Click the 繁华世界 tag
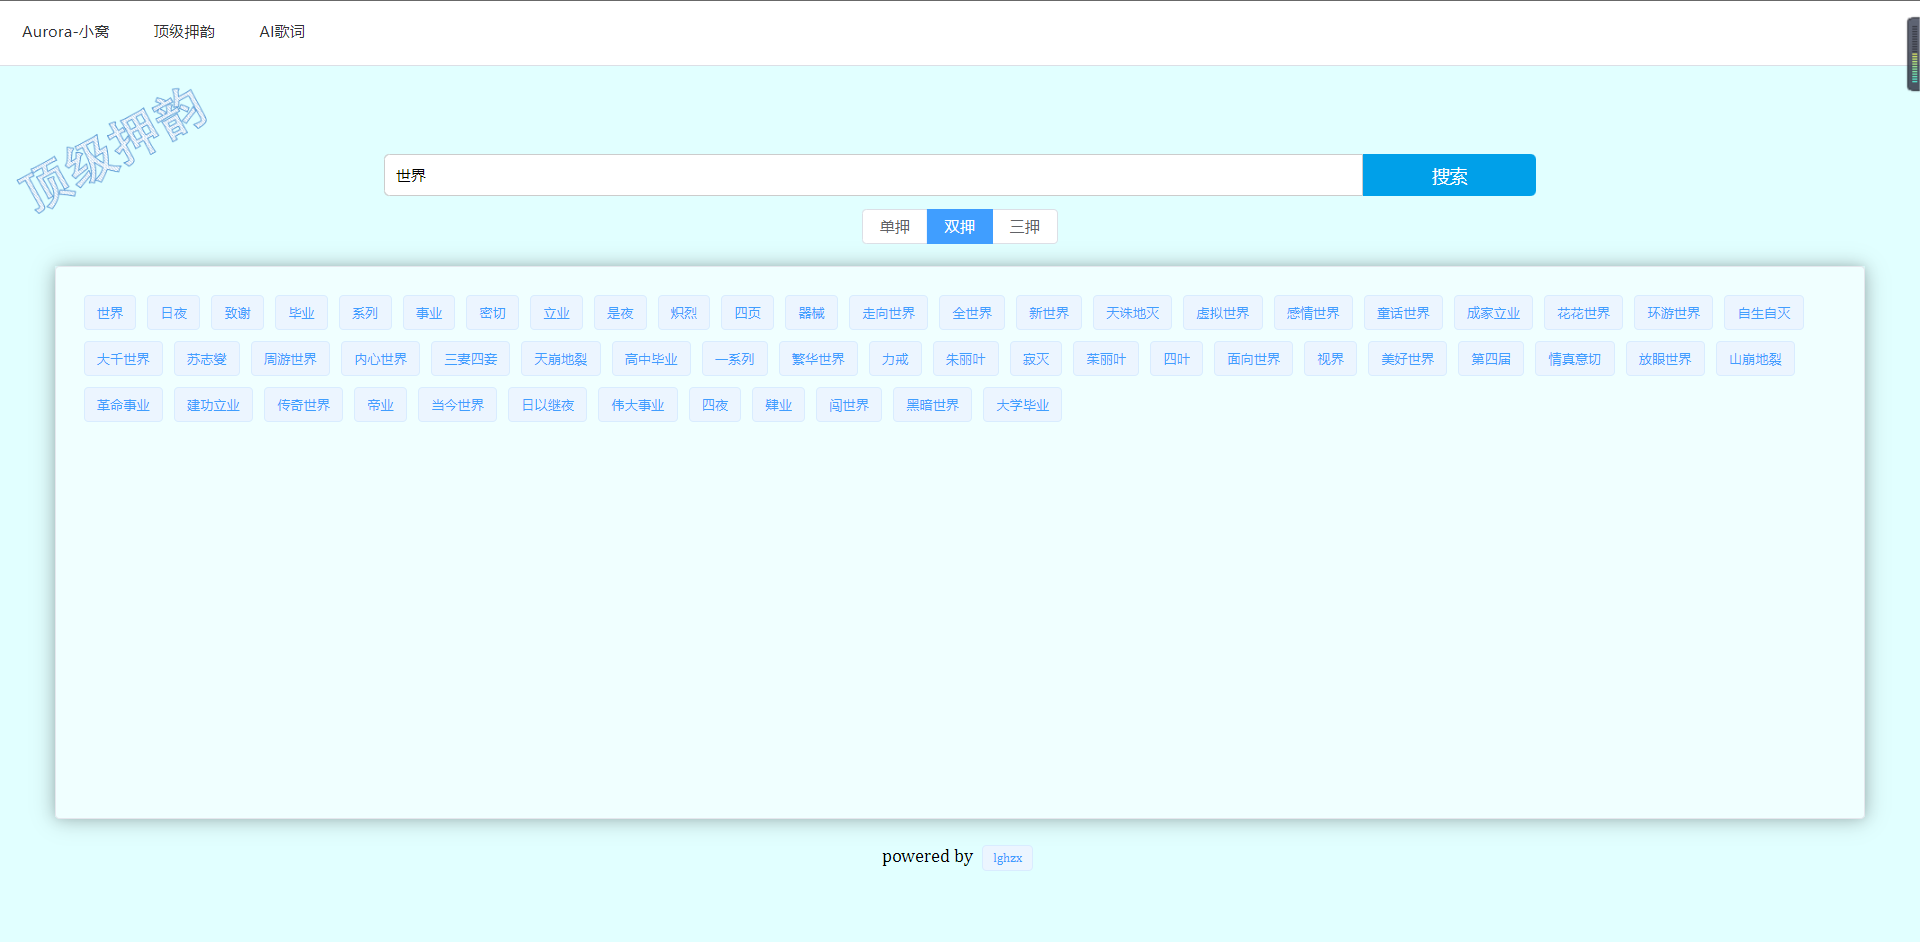Viewport: 1920px width, 942px height. pos(818,359)
